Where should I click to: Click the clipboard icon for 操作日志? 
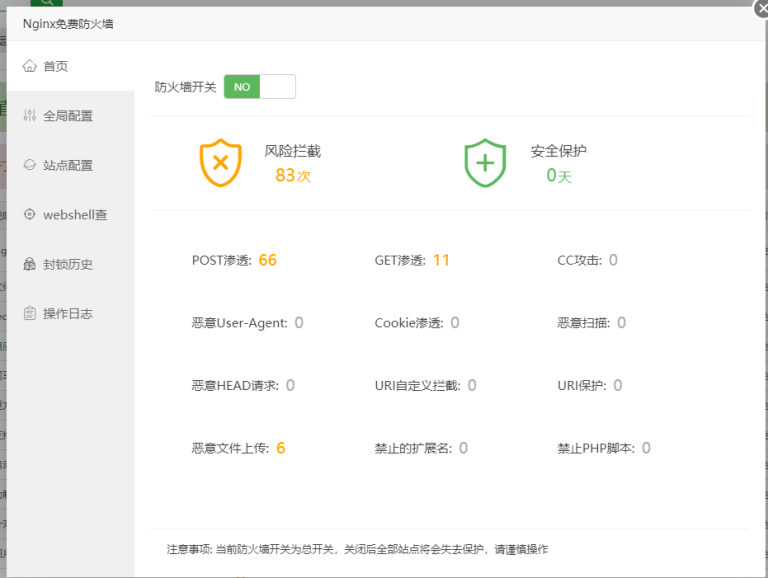(29, 314)
